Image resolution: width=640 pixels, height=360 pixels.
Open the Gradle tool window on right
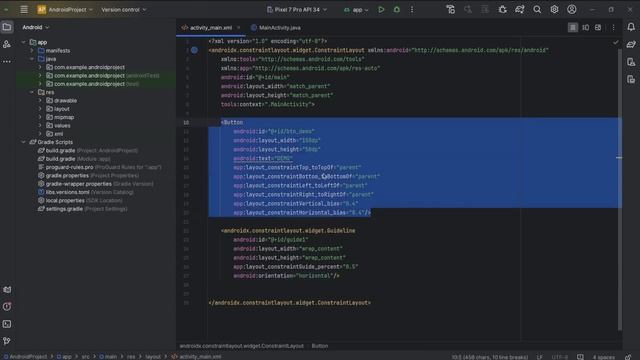[631, 44]
